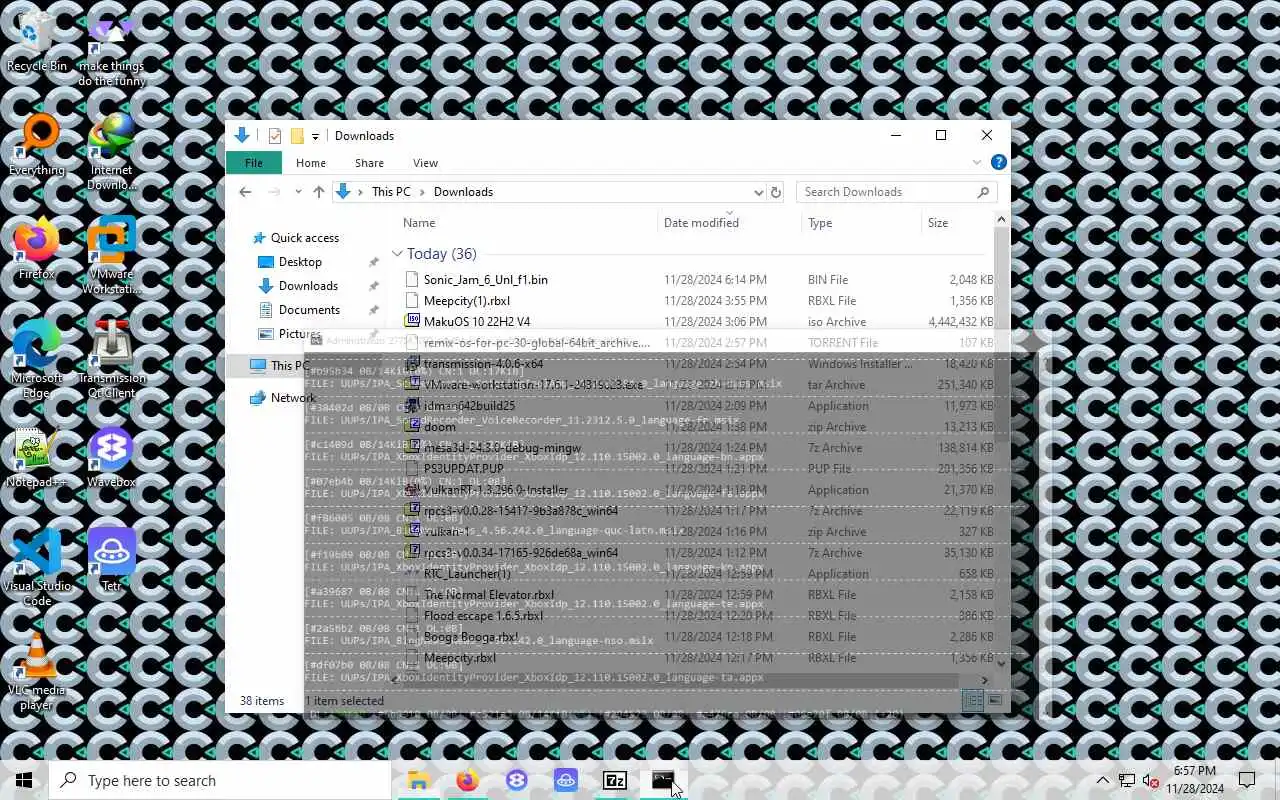
Task: Click the chevron before This PC in breadcrumb
Action: [360, 192]
